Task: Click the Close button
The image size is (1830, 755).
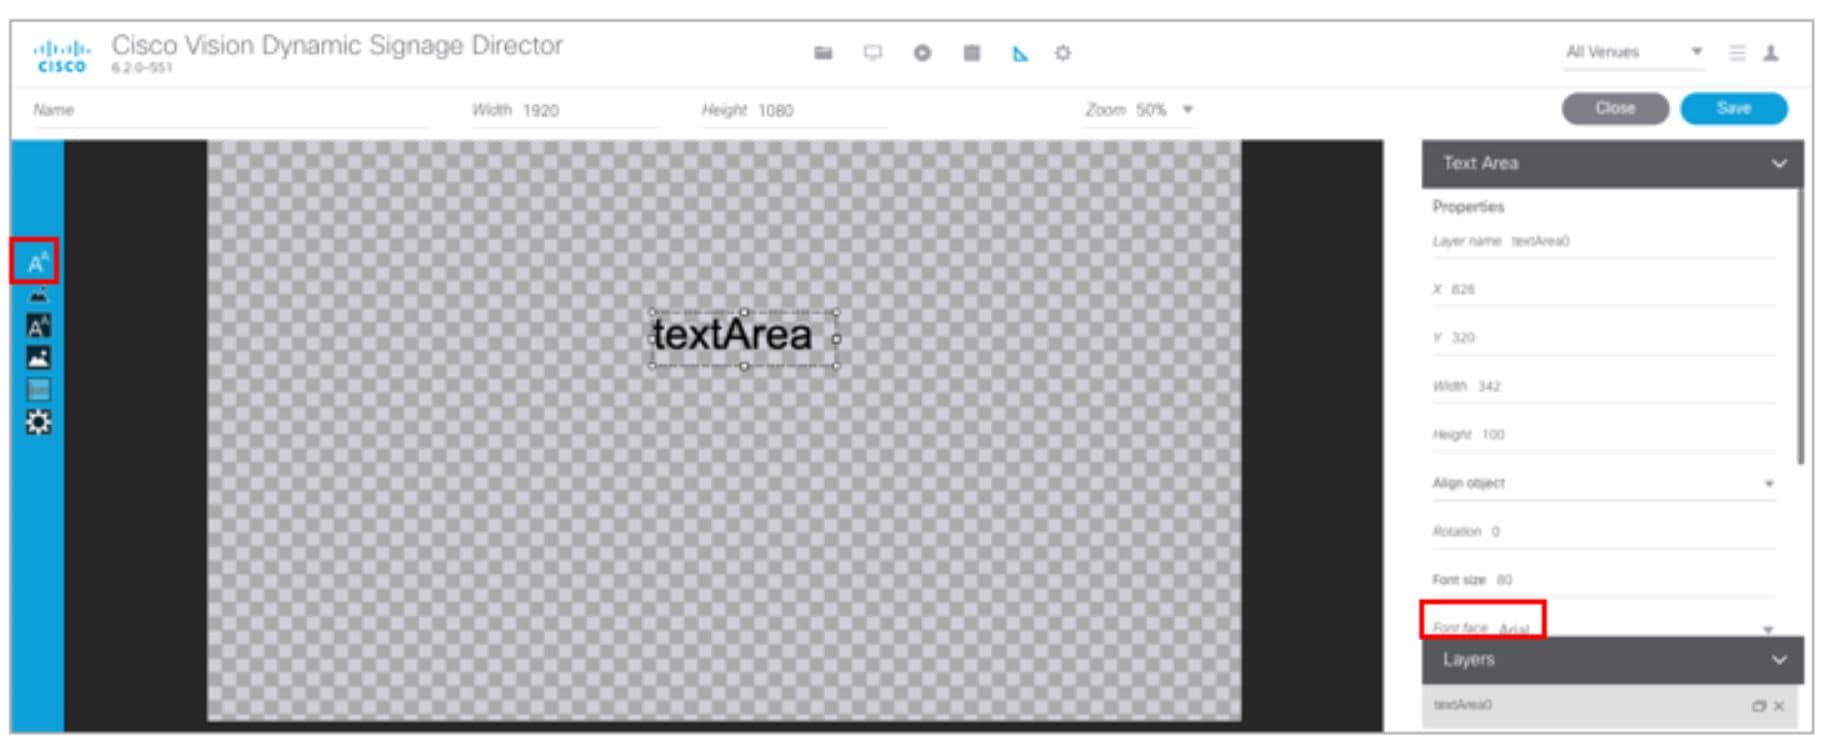Action: (1615, 108)
